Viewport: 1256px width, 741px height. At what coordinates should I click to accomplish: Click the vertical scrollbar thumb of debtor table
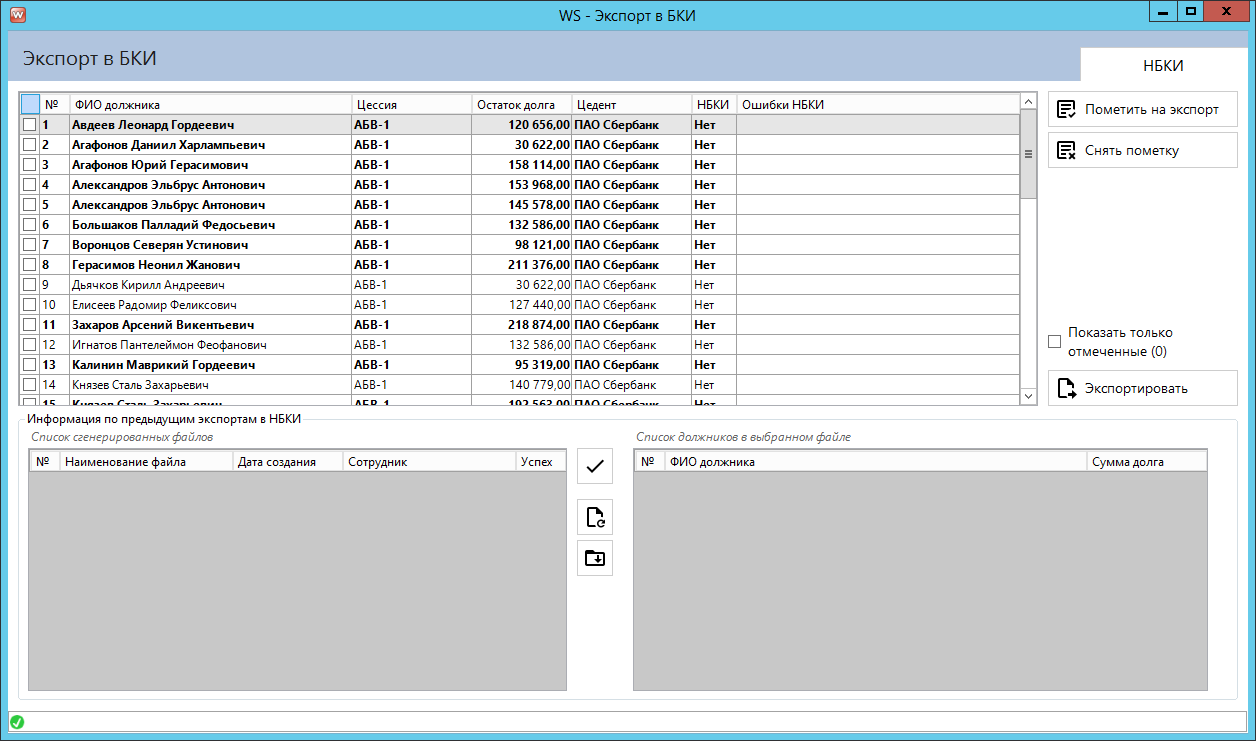[1028, 154]
